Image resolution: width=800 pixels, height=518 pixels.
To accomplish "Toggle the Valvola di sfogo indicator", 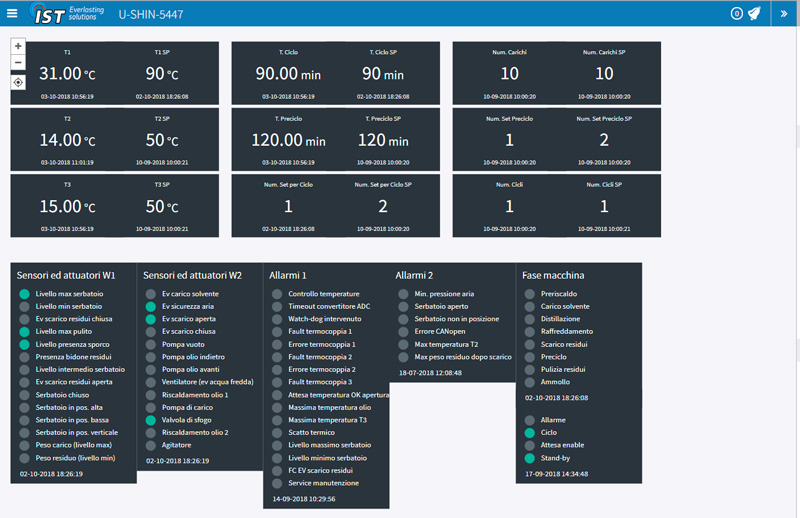I will click(151, 420).
